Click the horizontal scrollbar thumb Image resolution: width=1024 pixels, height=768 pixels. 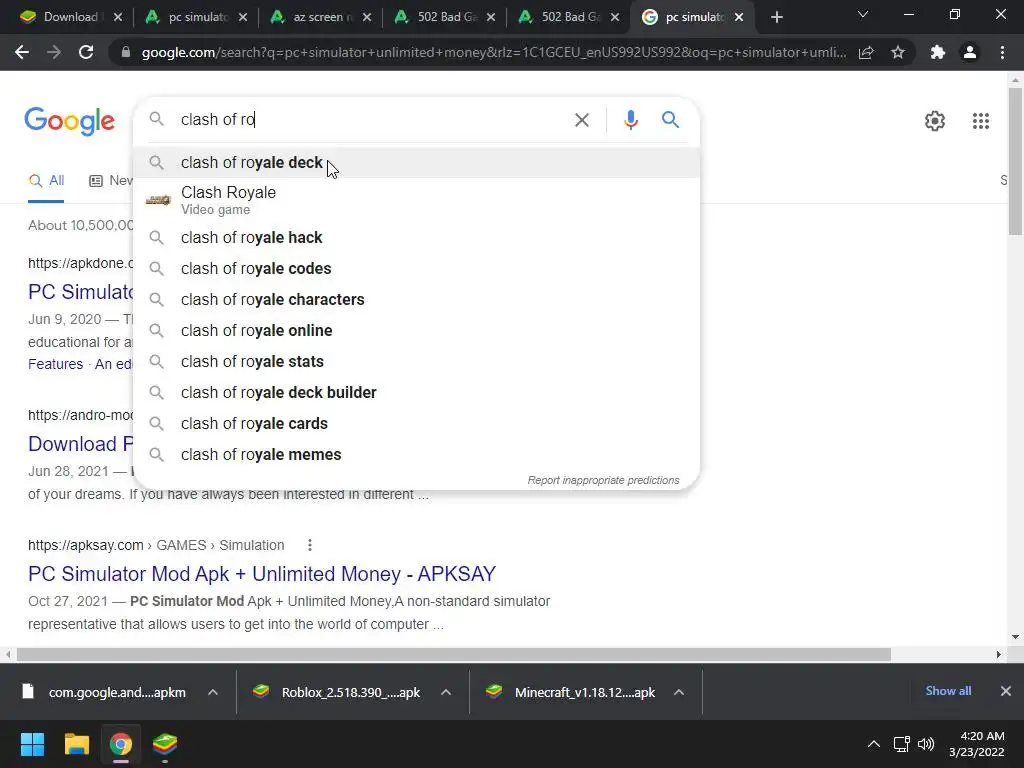point(454,654)
